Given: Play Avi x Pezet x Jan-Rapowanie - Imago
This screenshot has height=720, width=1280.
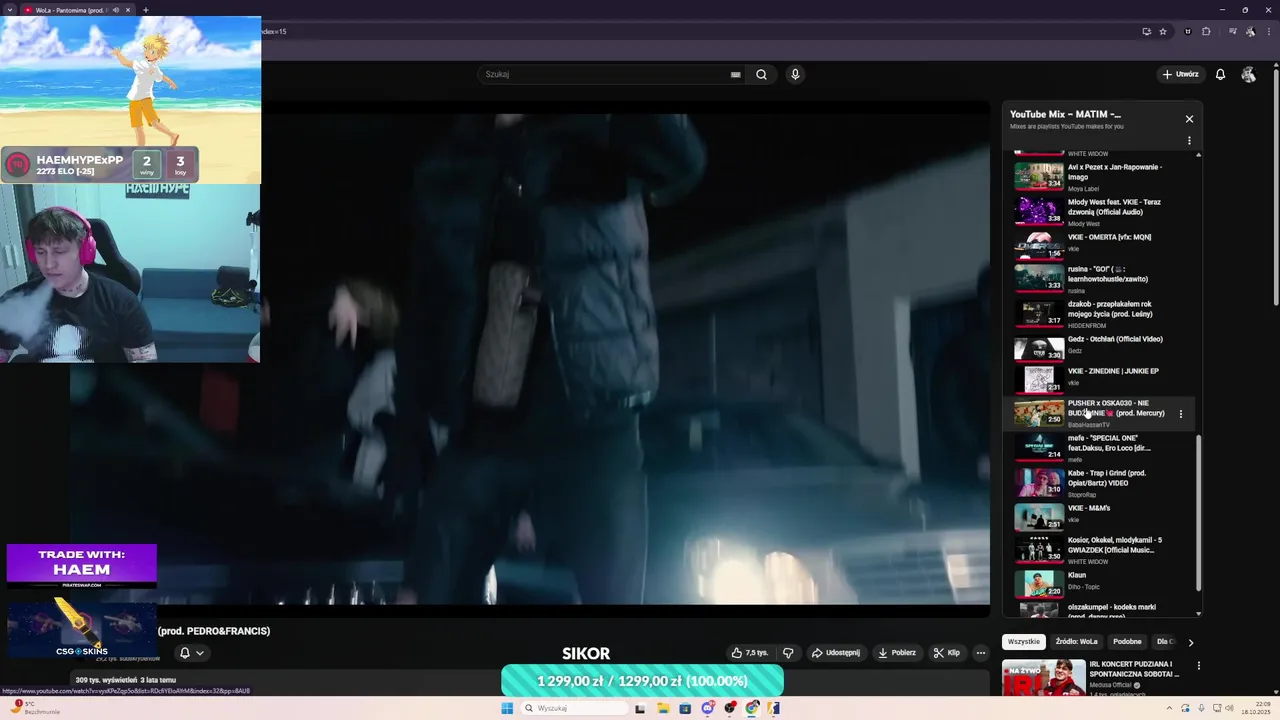Looking at the screenshot, I should tap(1098, 177).
